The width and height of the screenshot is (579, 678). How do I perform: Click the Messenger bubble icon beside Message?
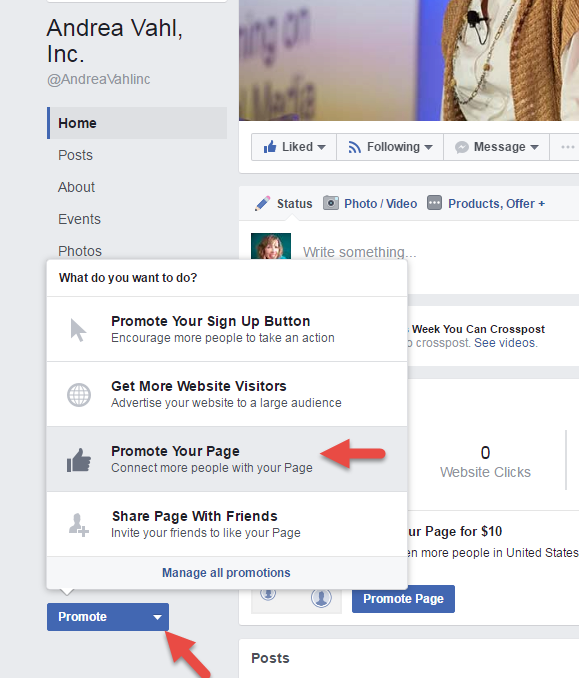(462, 147)
